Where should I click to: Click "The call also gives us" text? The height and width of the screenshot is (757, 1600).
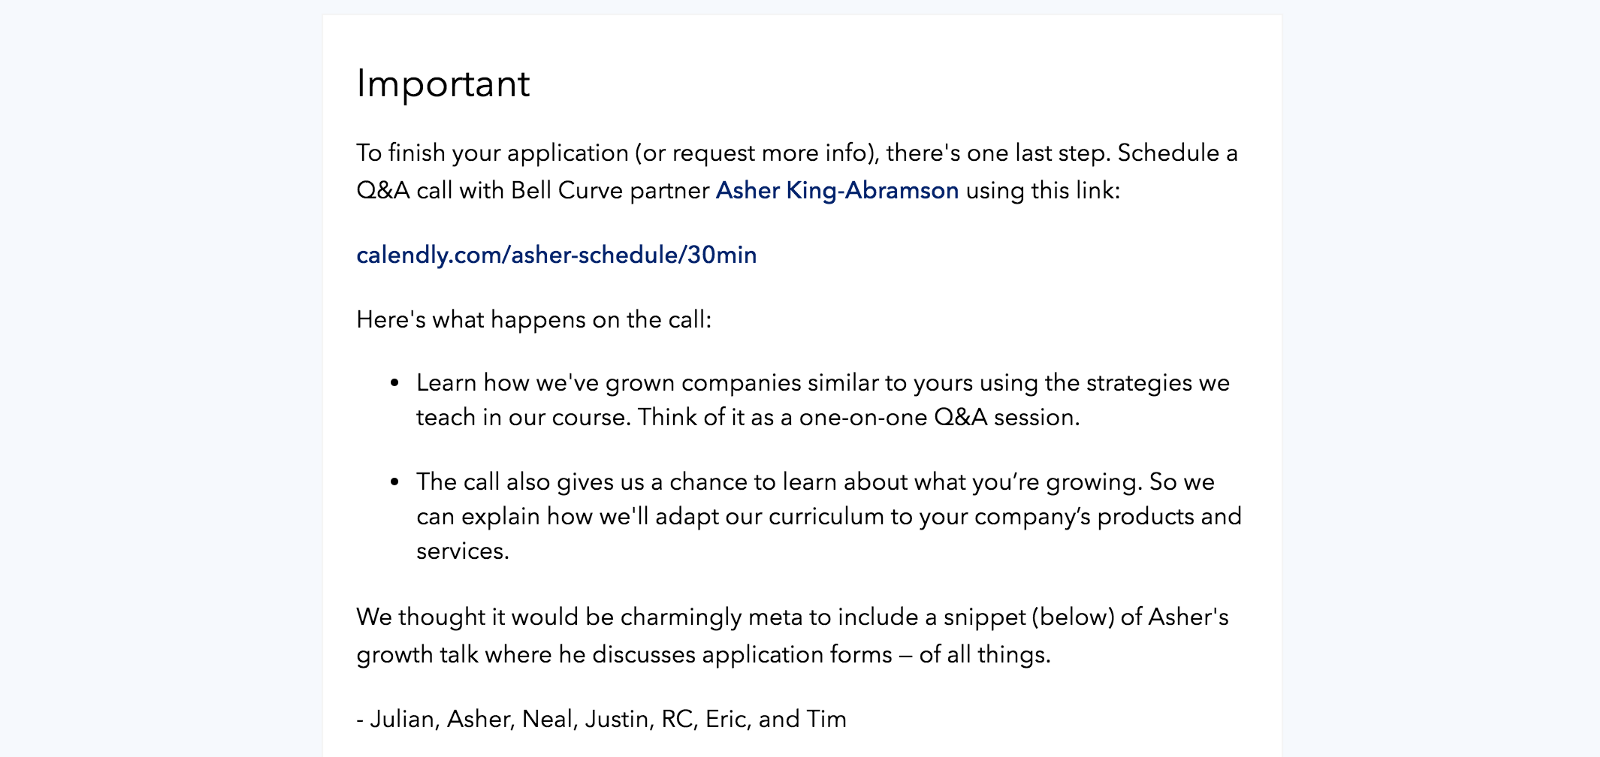(x=530, y=482)
